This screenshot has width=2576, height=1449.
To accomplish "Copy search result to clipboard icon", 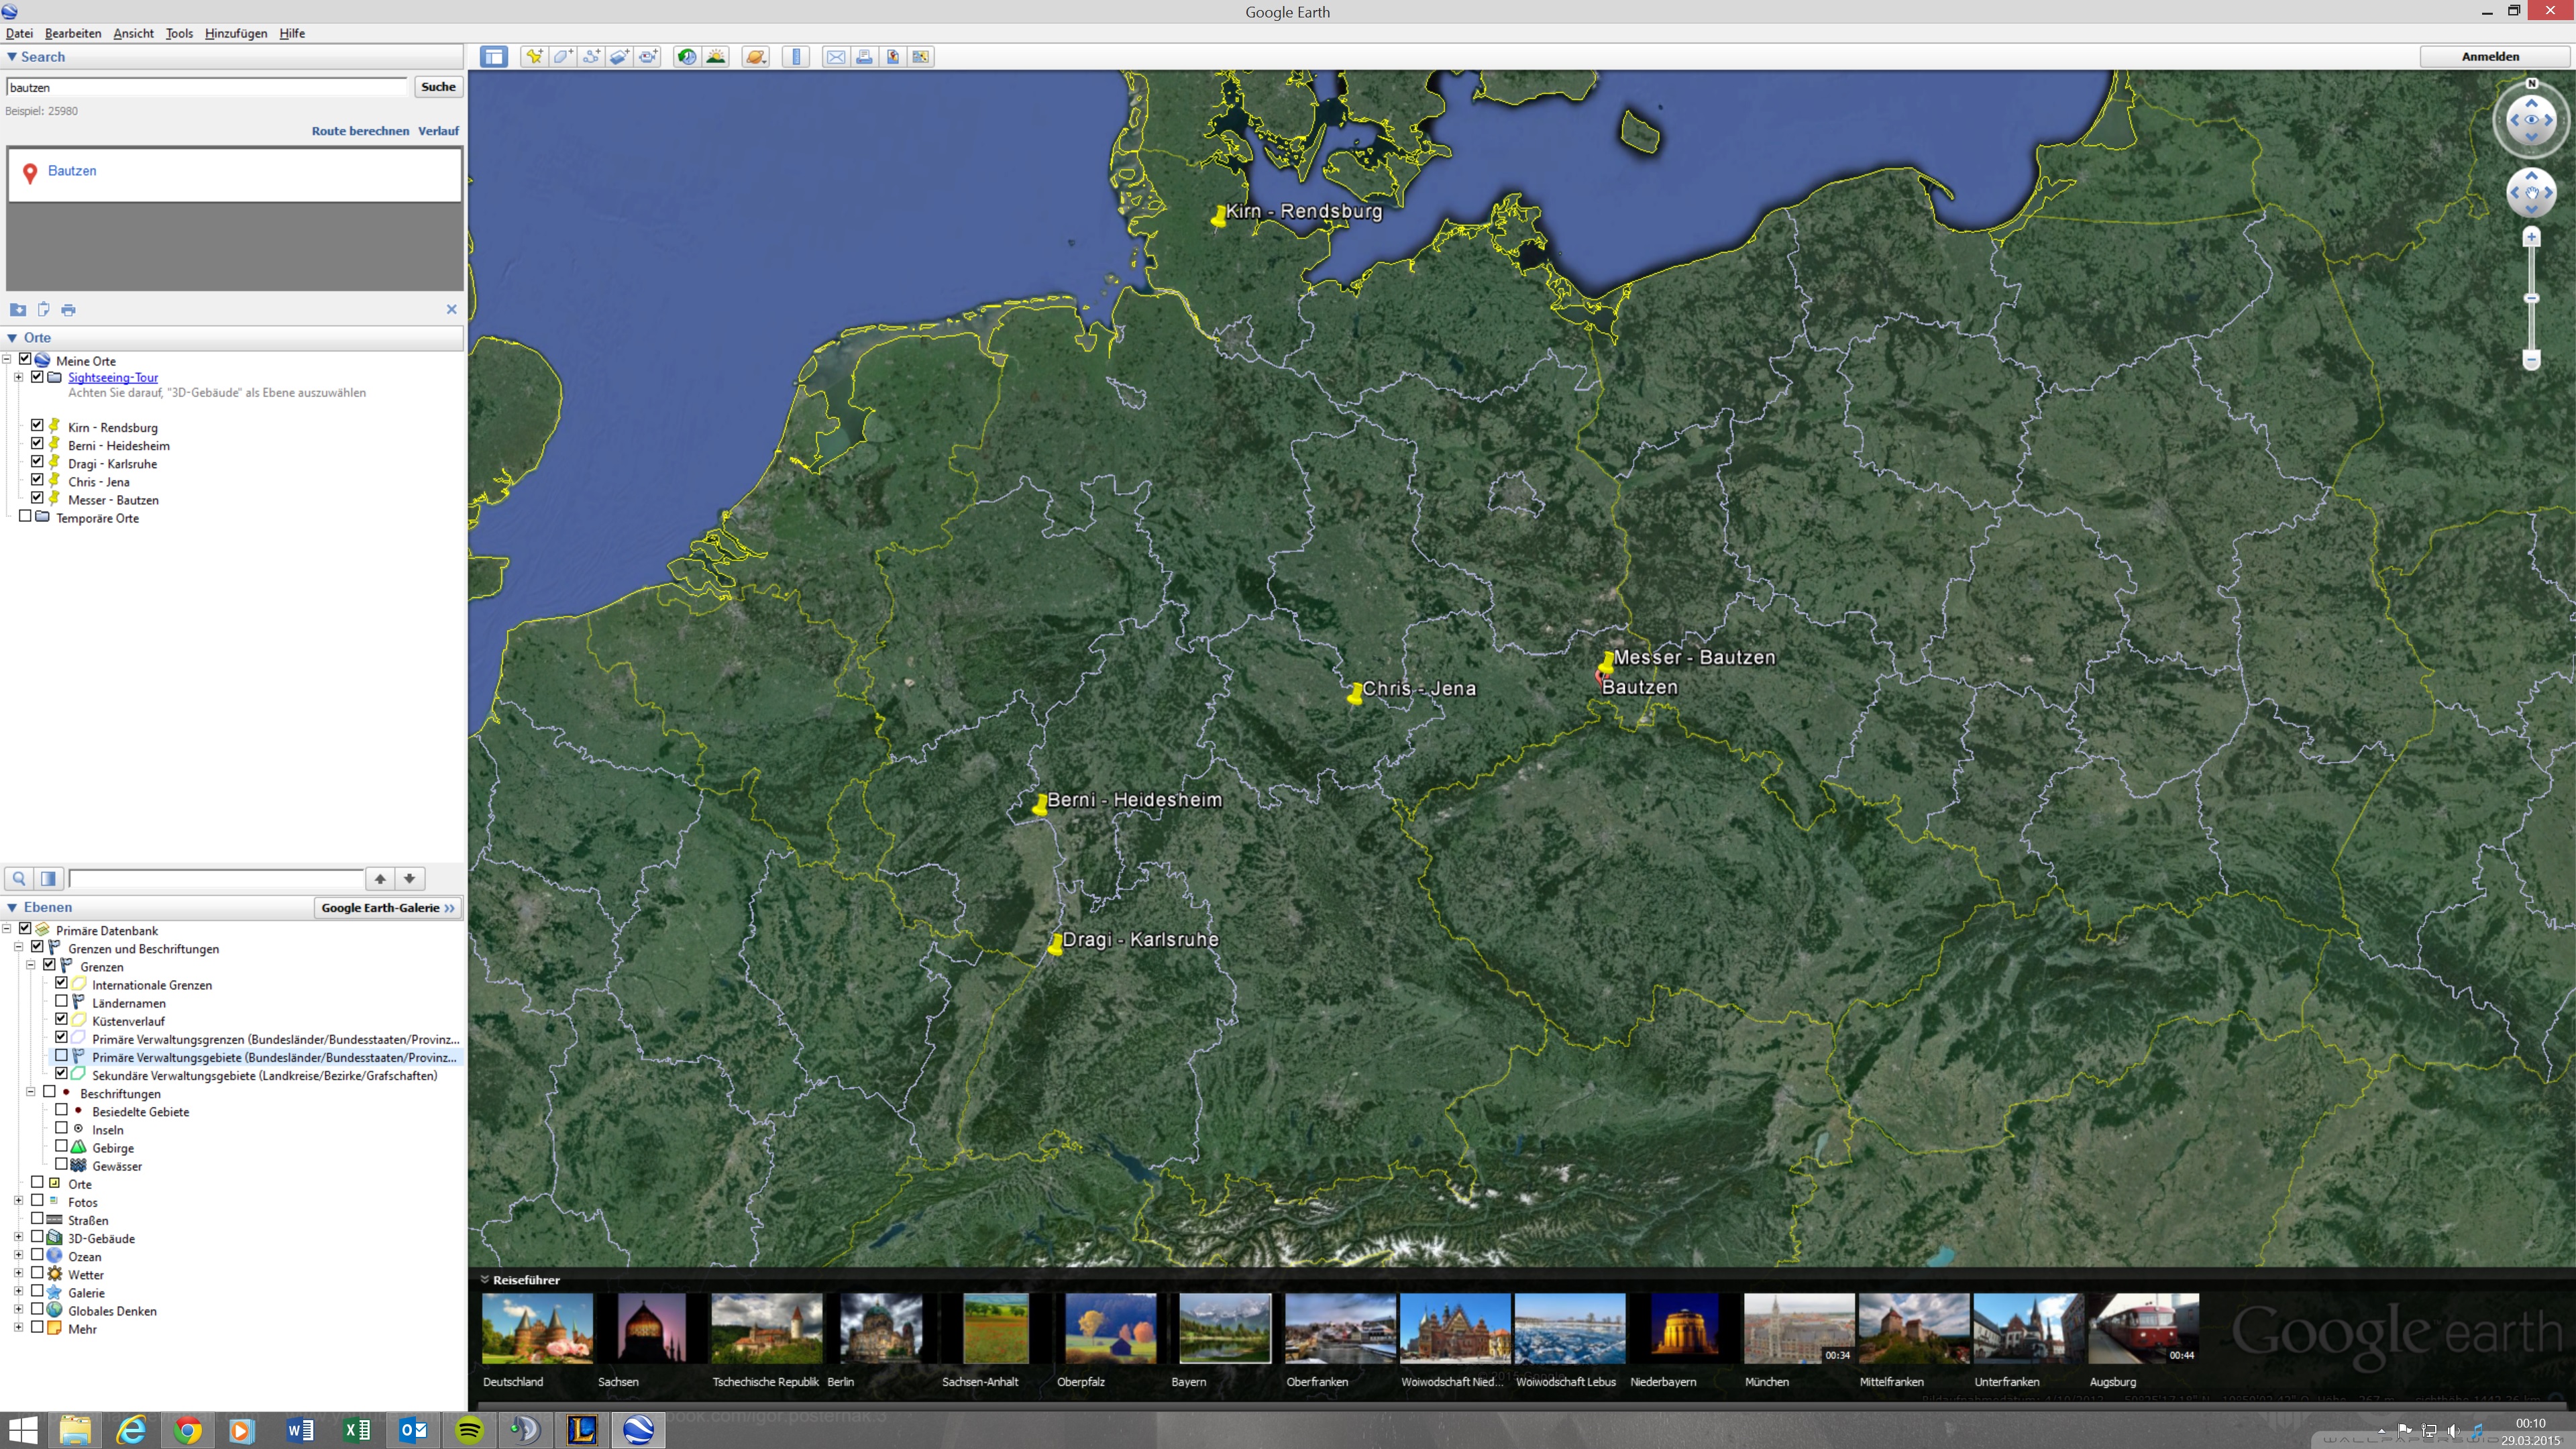I will coord(43,310).
